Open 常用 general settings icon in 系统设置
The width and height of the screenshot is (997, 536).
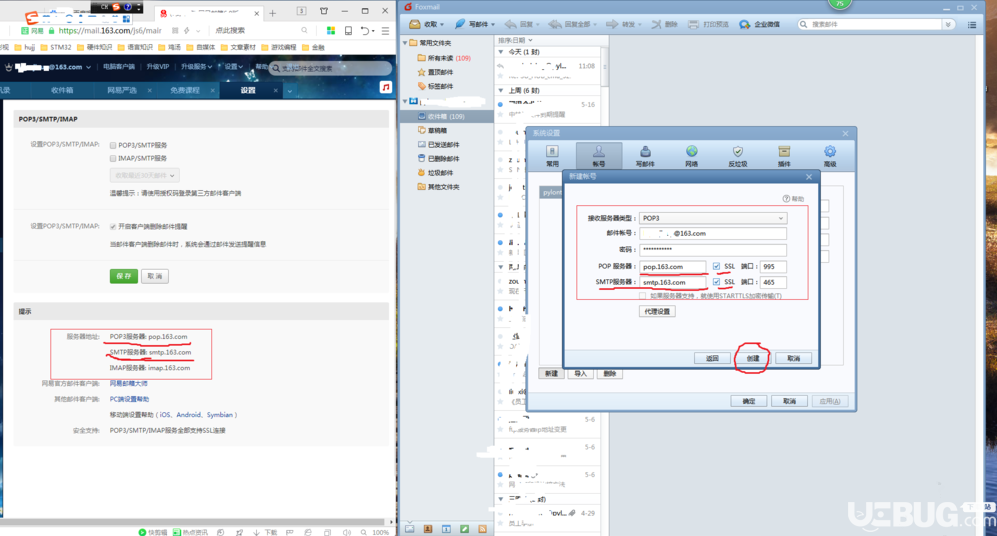click(x=552, y=151)
